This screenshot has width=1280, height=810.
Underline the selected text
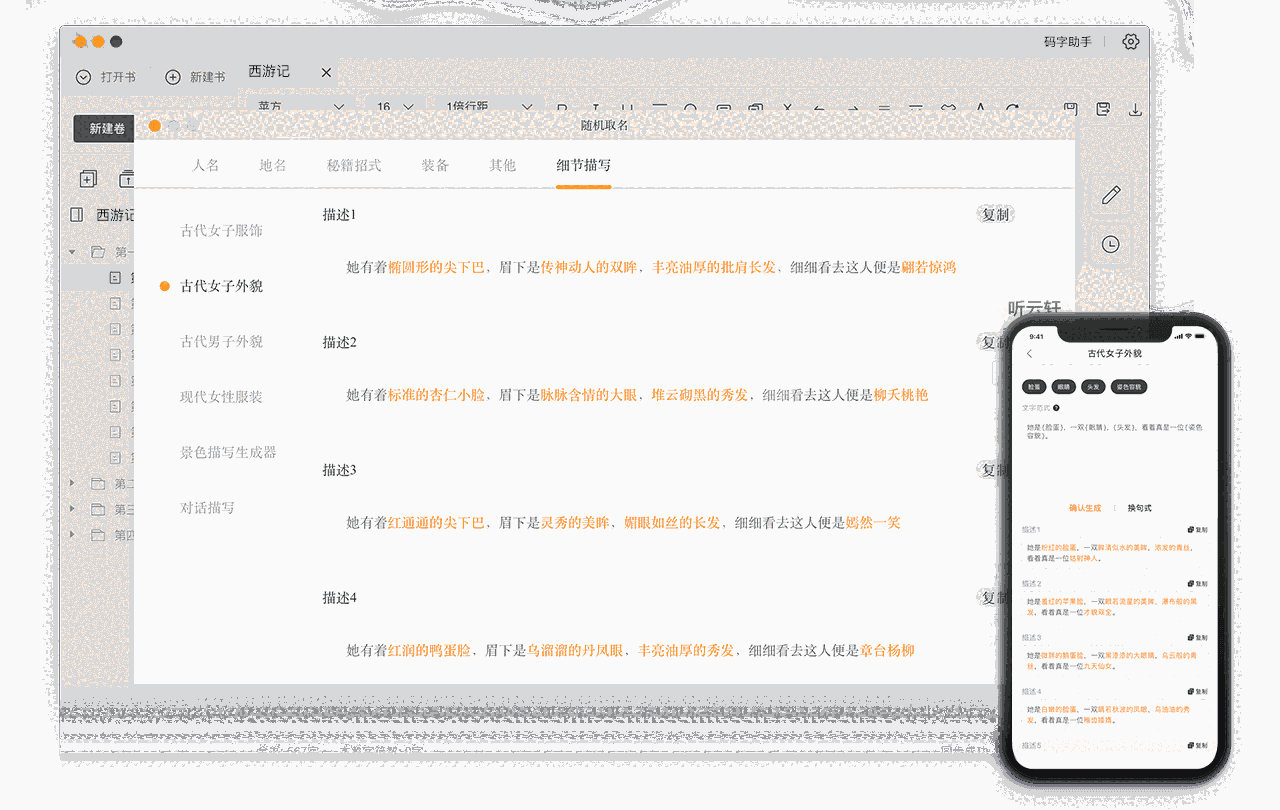[627, 108]
